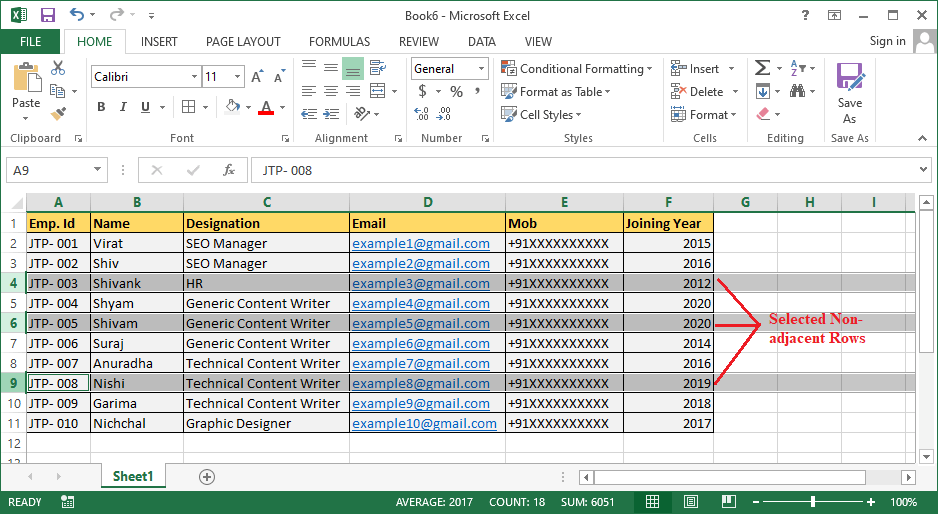Viewport: 938px width, 514px height.
Task: Click the Undo arrow icon
Action: tap(77, 14)
